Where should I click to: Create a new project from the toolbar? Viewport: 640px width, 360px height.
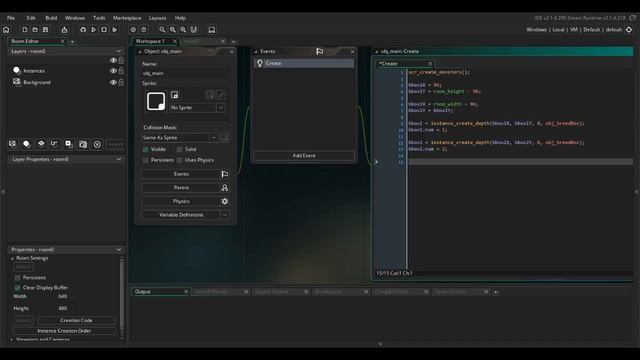click(x=24, y=30)
